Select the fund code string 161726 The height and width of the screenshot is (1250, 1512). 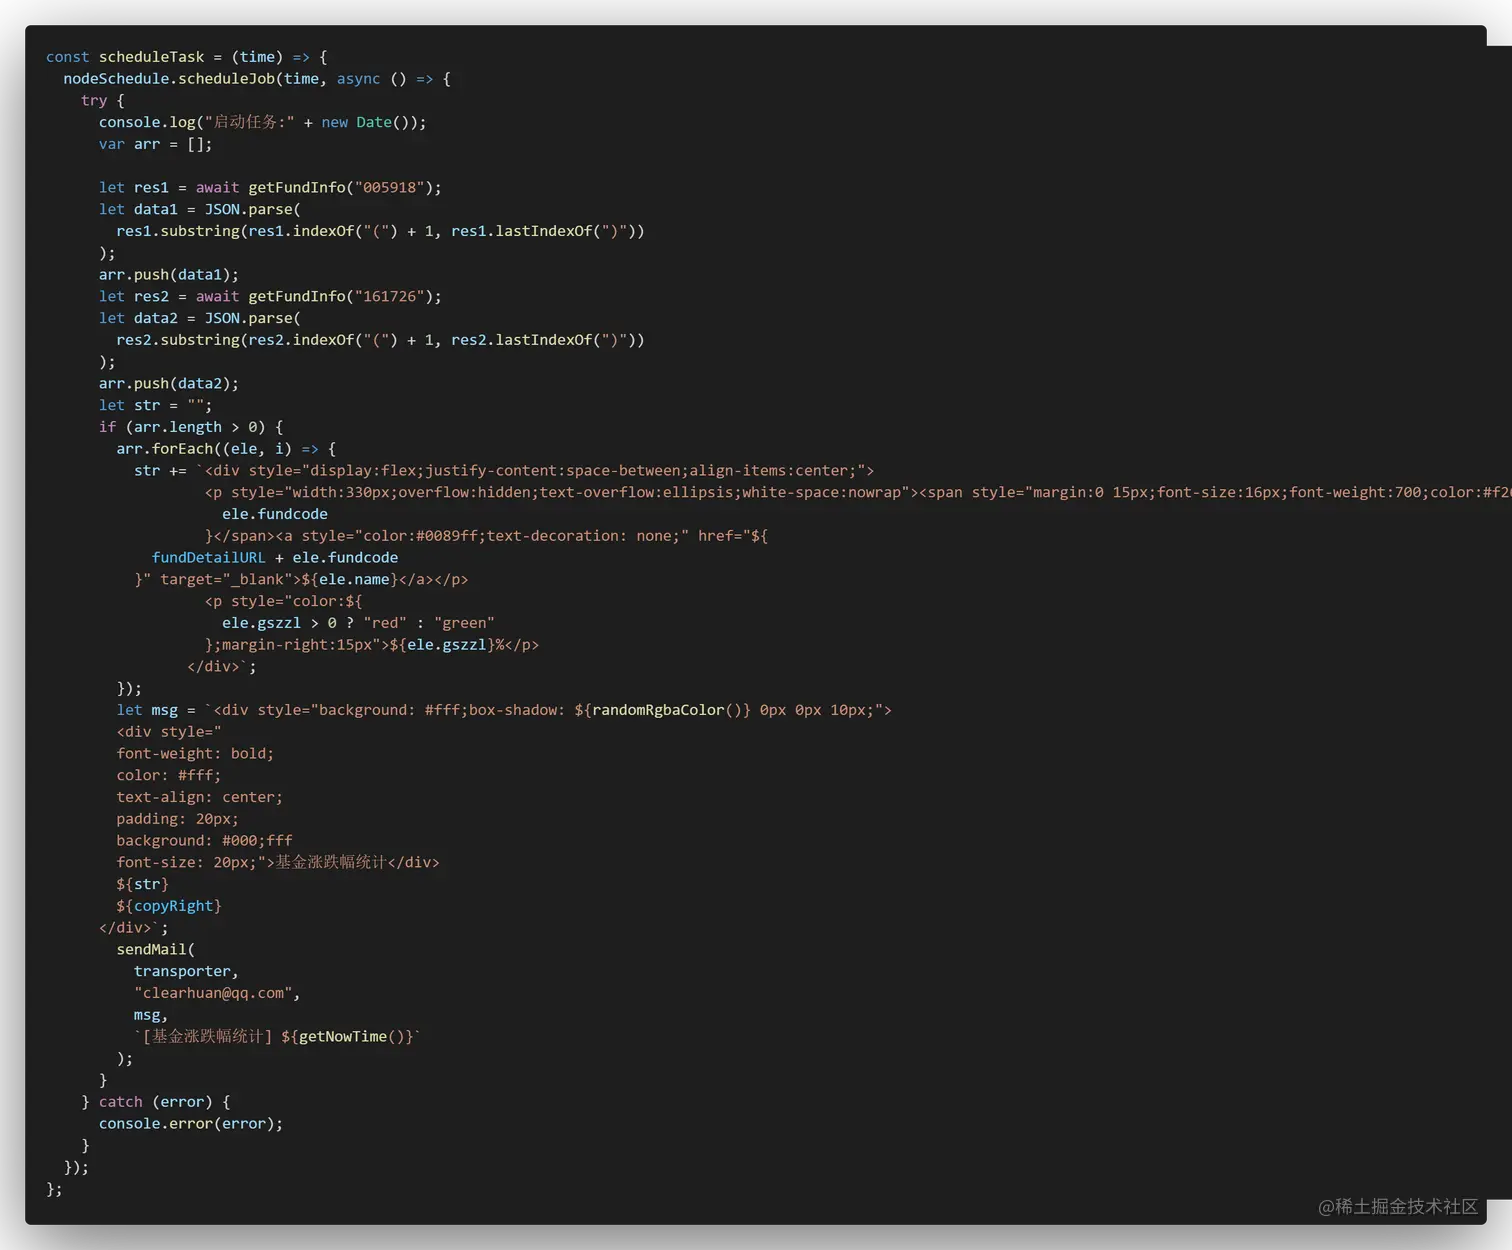(x=388, y=296)
